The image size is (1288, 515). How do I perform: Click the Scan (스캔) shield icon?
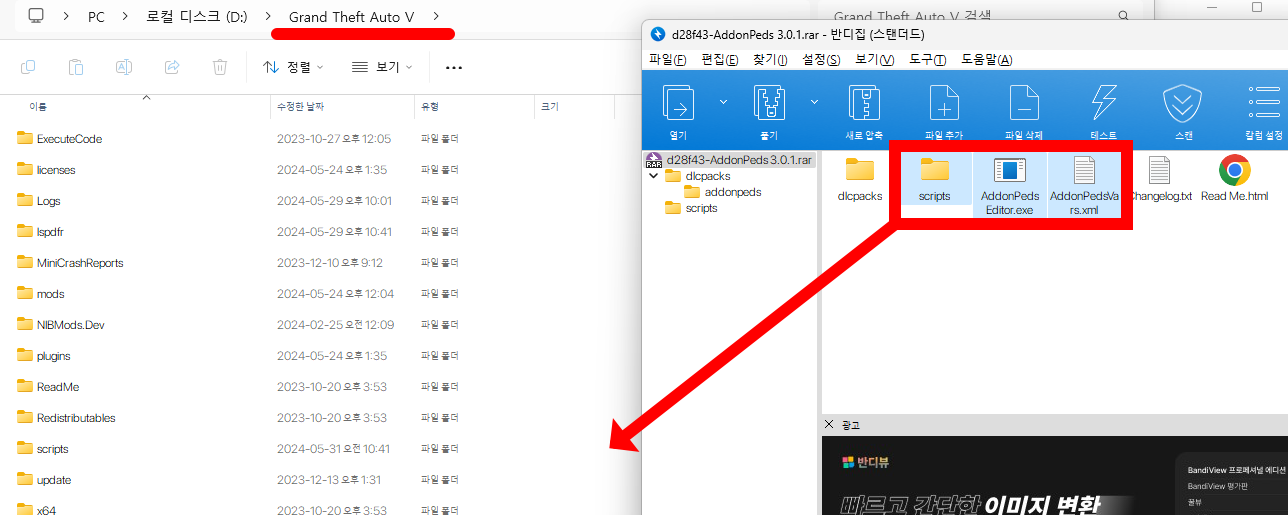1182,104
